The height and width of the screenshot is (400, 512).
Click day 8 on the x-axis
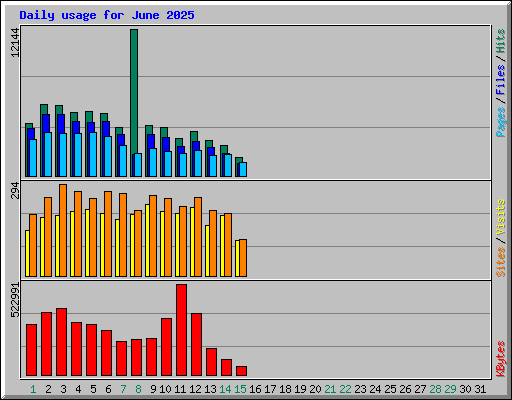[138, 389]
